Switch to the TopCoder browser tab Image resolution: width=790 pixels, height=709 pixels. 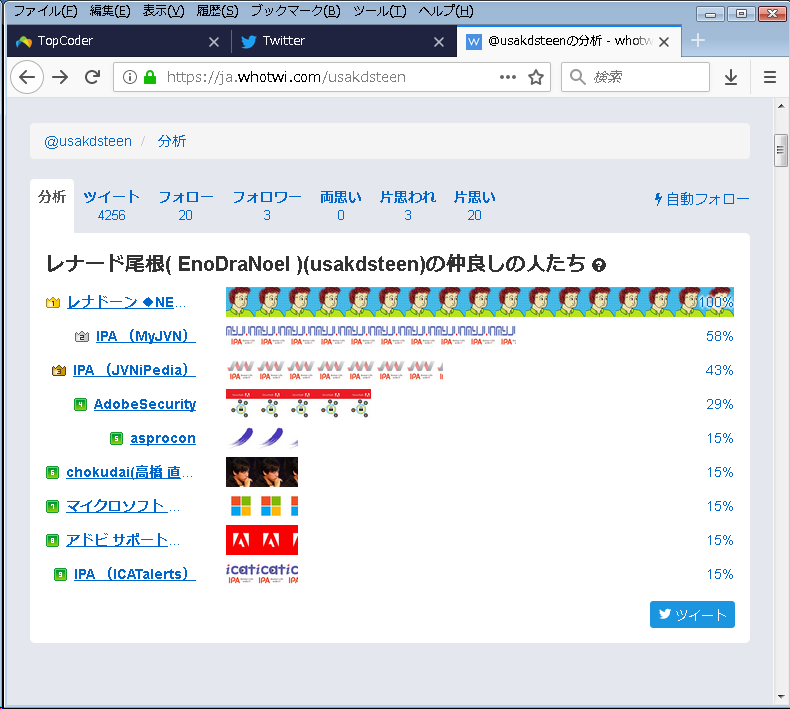(118, 41)
